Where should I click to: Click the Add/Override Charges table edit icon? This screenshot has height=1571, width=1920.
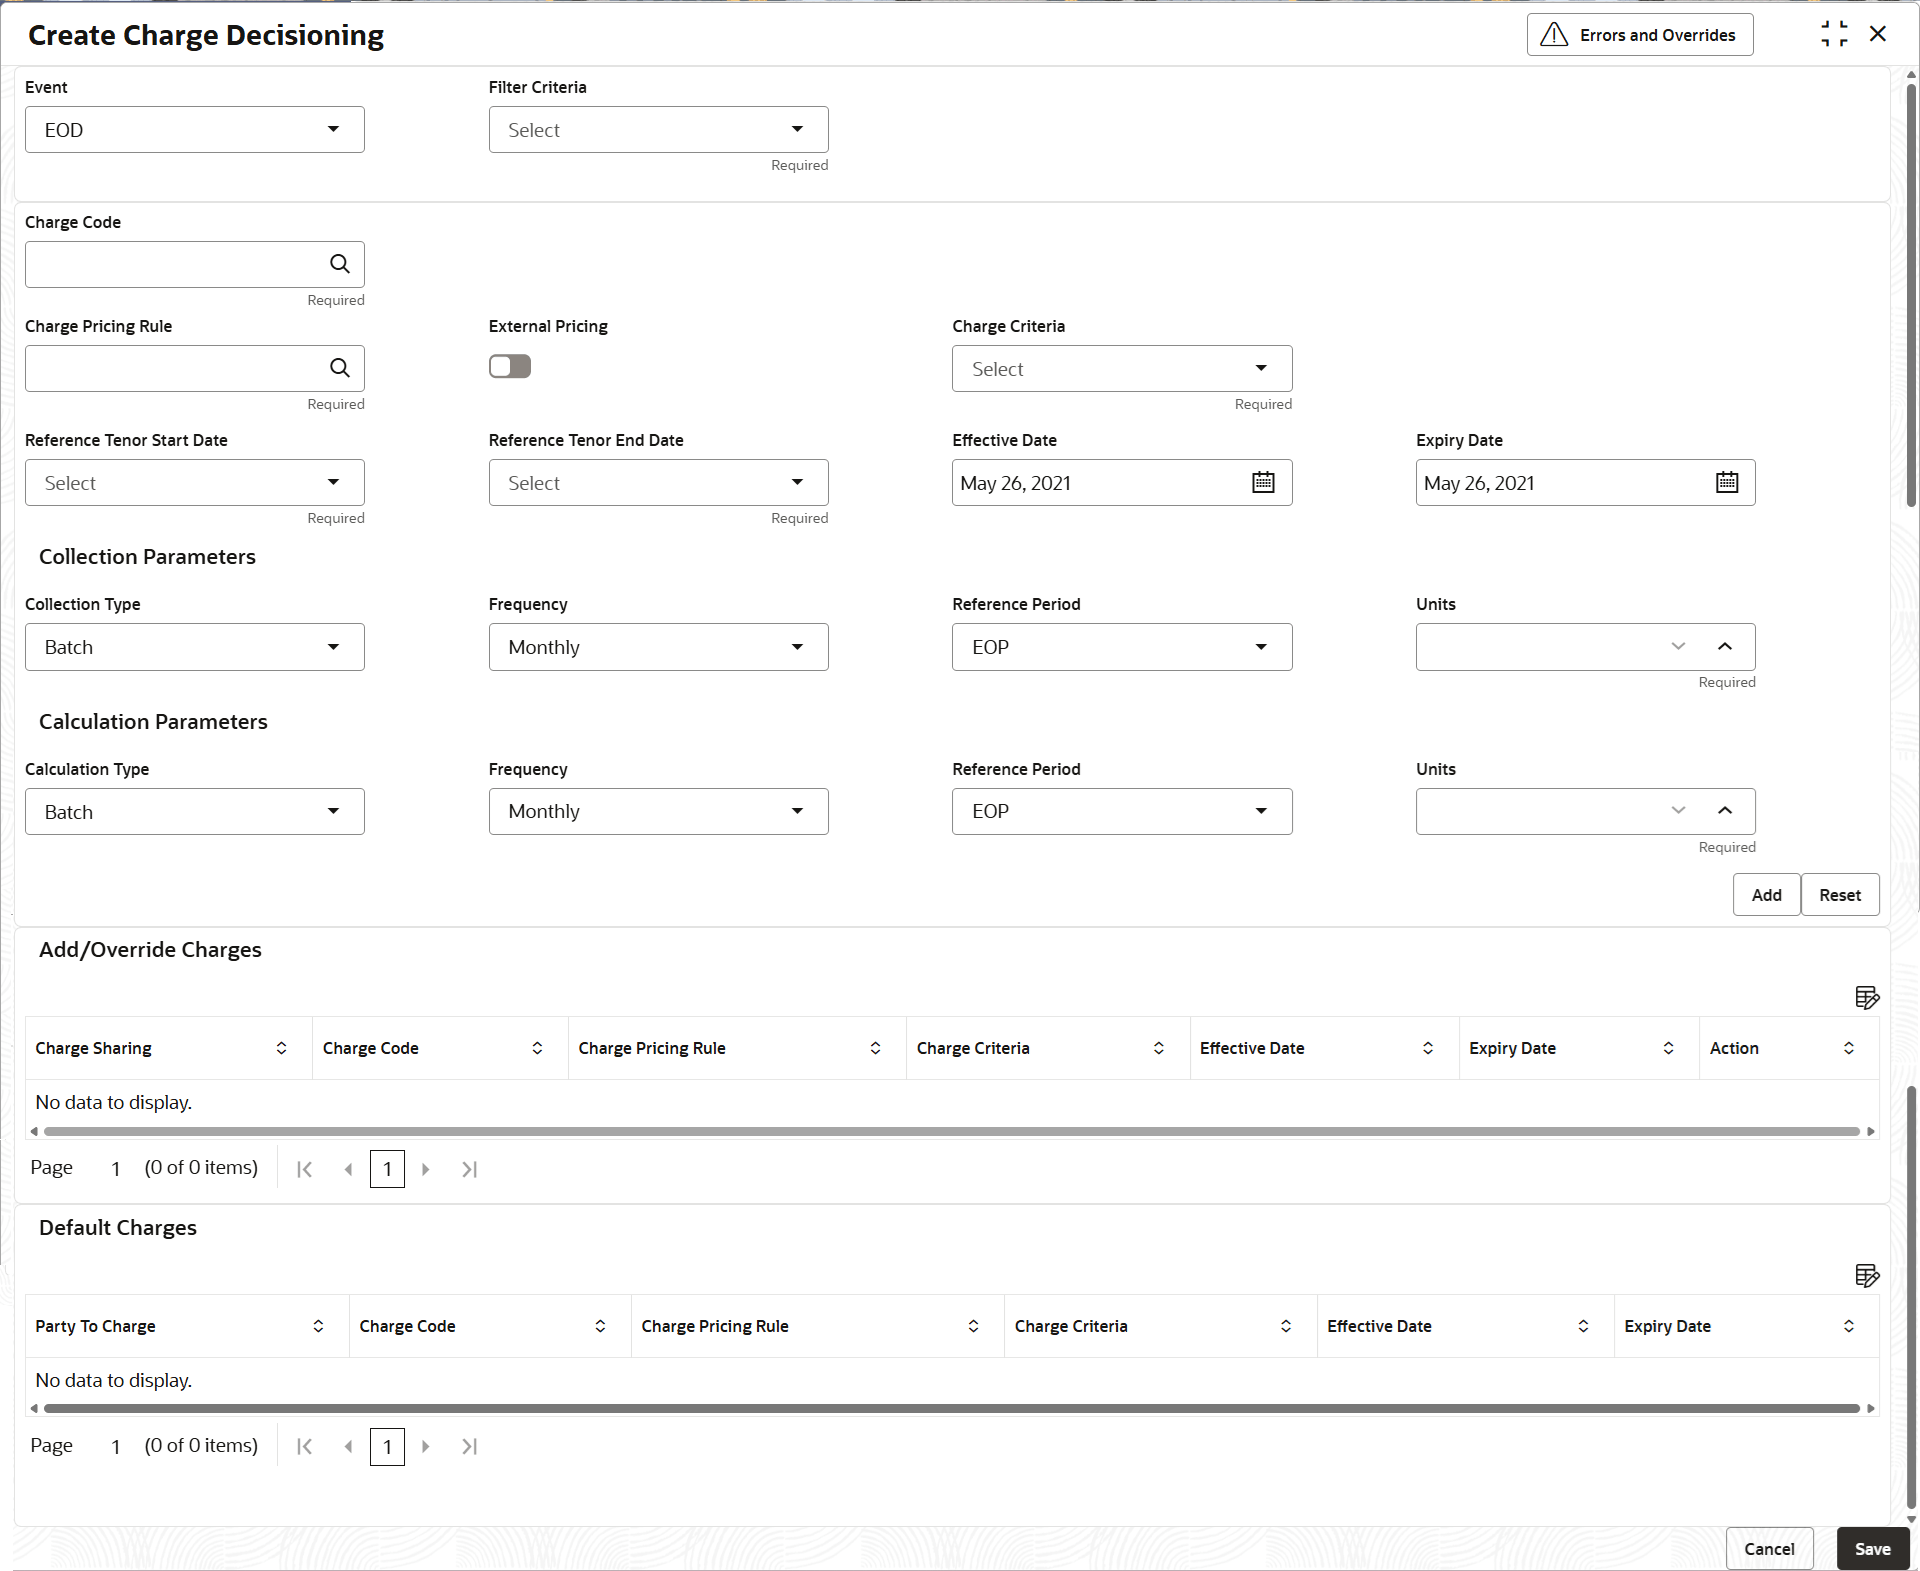click(1866, 997)
